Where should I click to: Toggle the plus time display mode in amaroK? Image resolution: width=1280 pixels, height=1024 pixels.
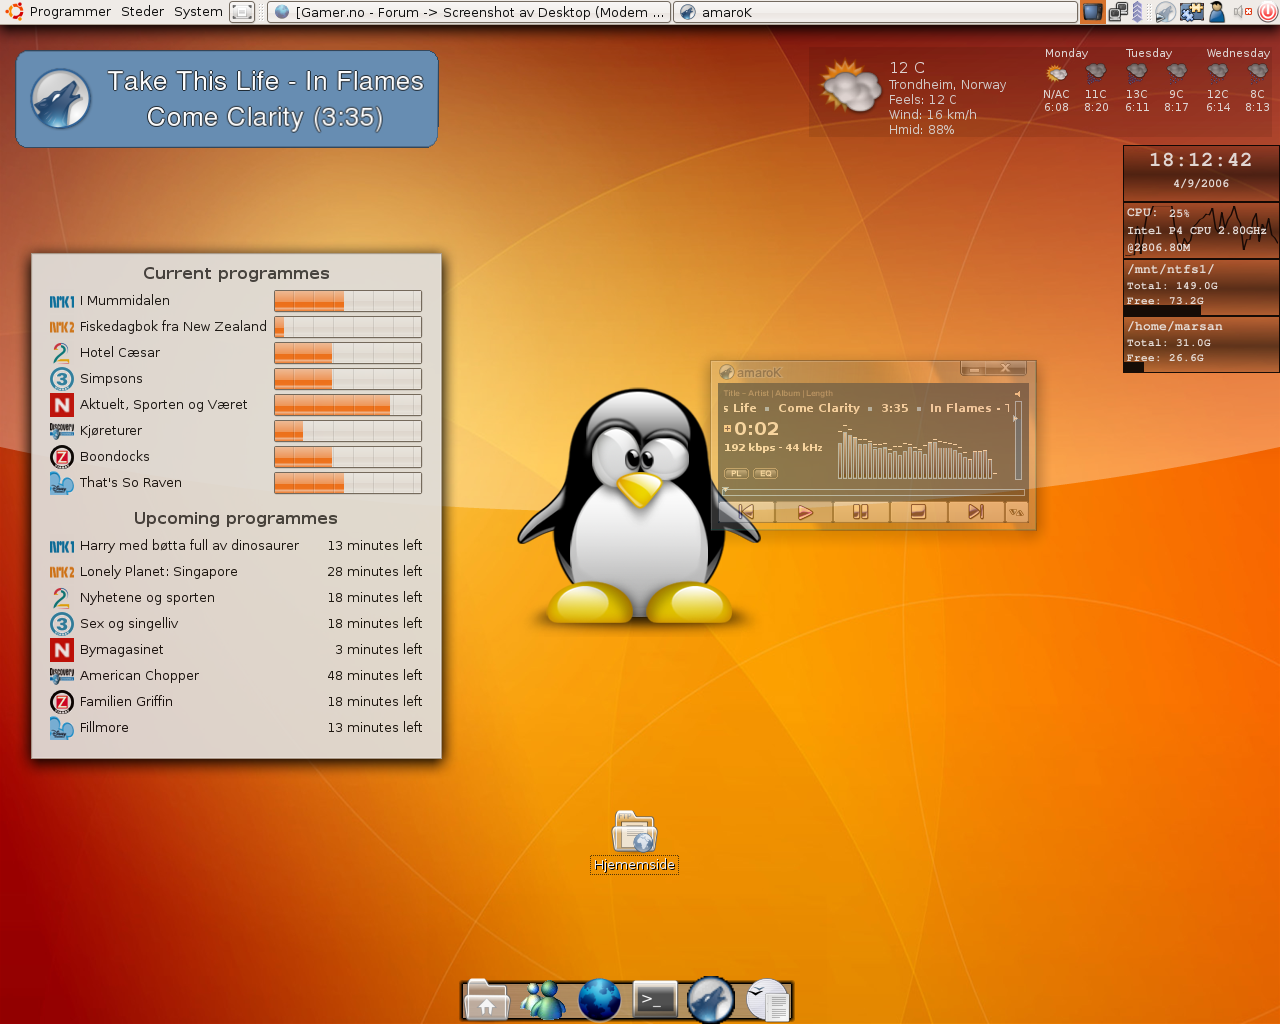point(728,428)
